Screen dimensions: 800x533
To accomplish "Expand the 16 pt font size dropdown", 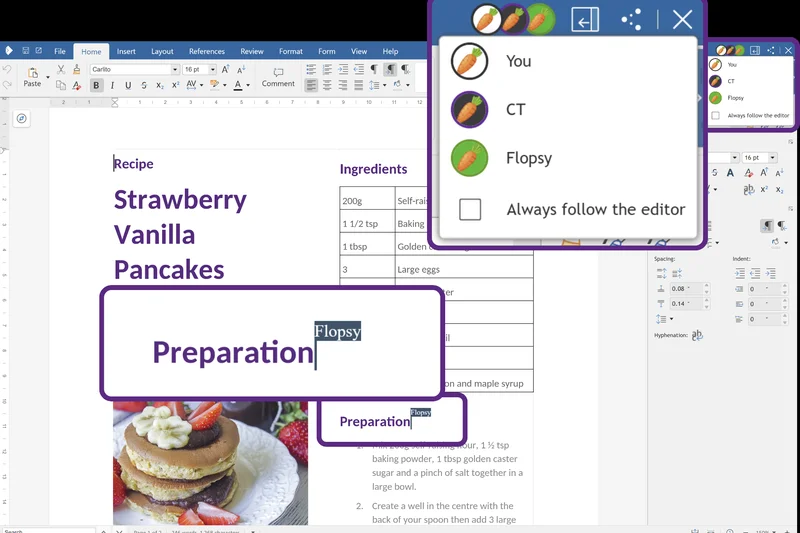I will 211,69.
